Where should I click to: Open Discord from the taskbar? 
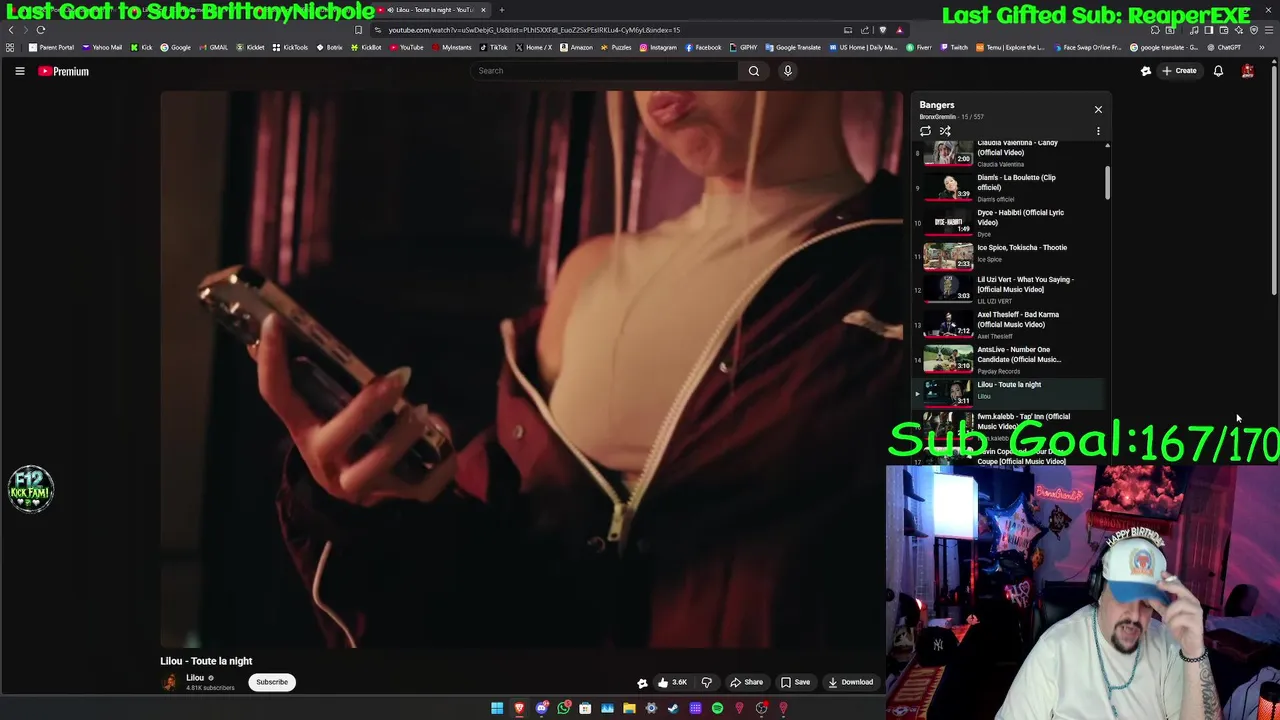[x=541, y=709]
